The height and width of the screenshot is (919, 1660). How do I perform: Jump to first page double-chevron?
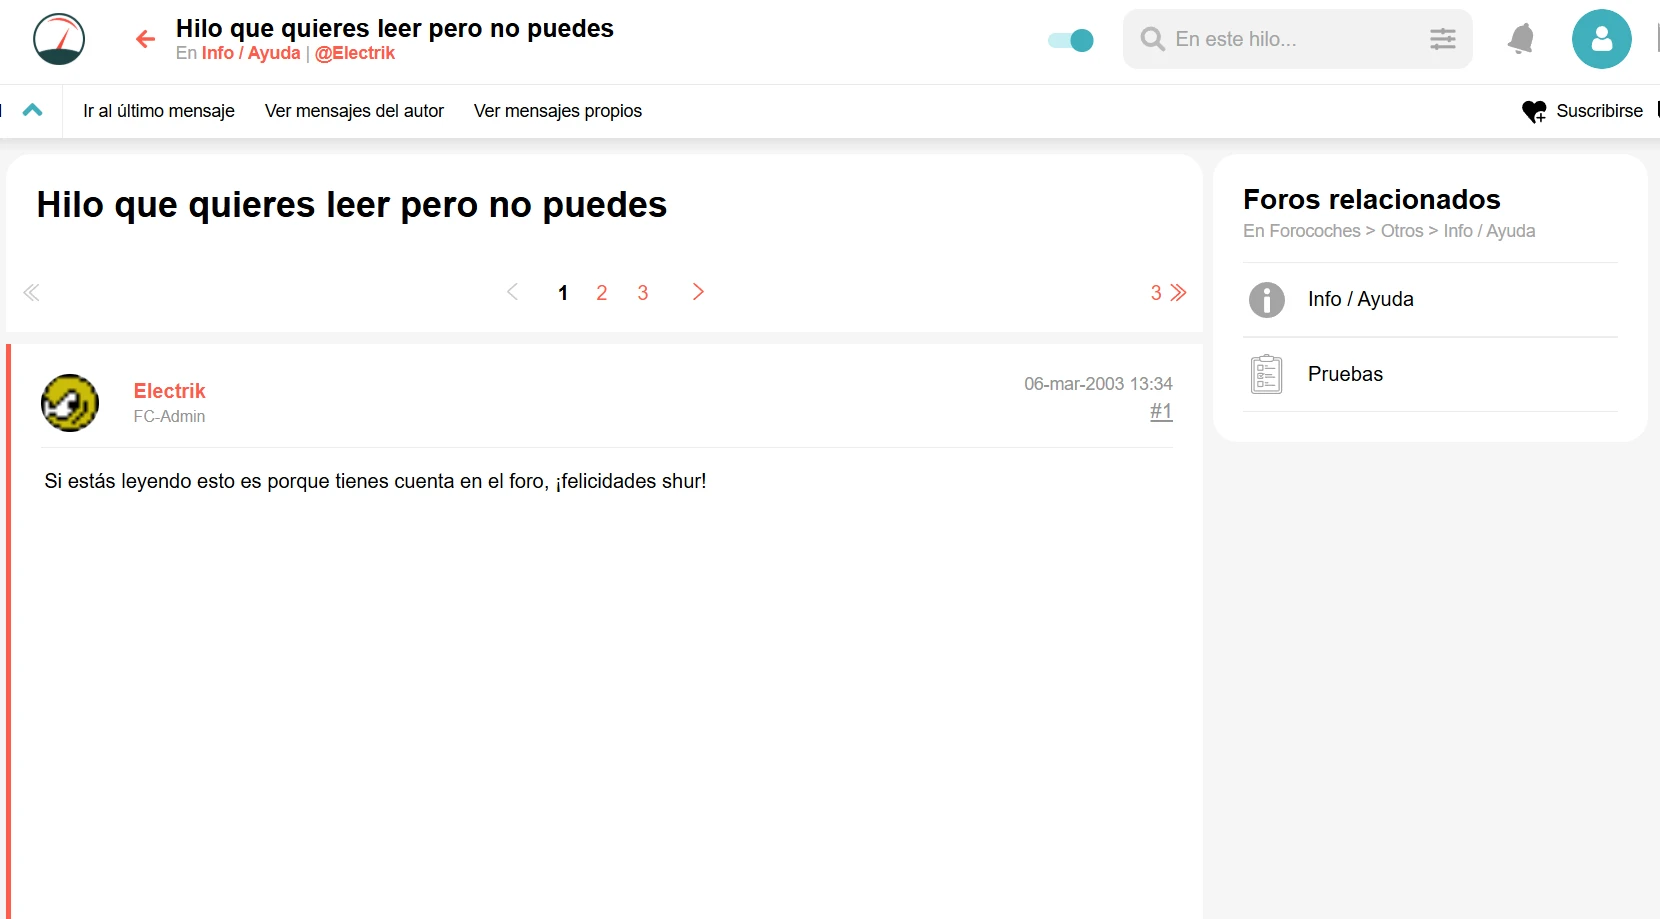(x=31, y=292)
